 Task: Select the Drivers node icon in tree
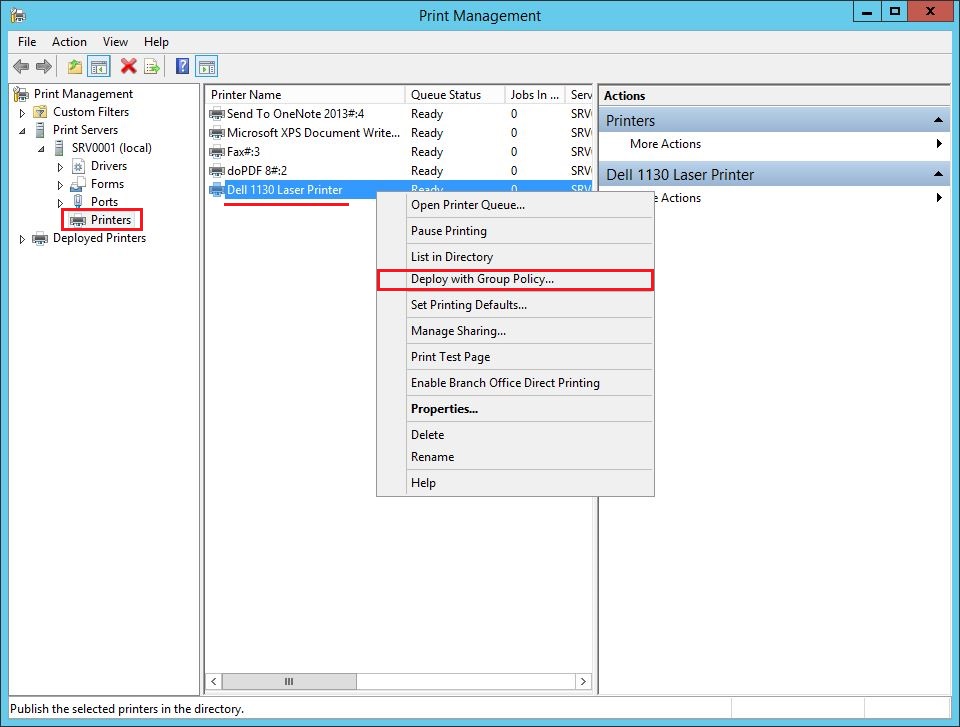click(79, 166)
